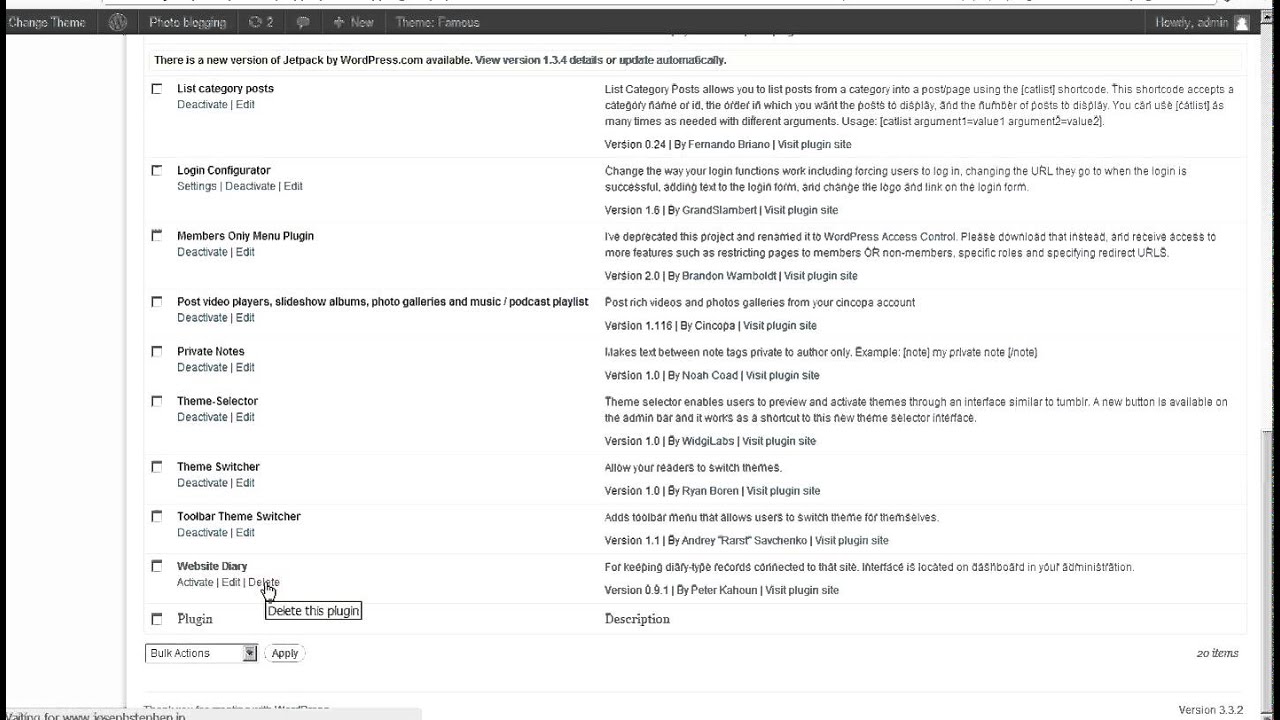Image resolution: width=1280 pixels, height=720 pixels.
Task: Open the updates icon showing 2
Action: pyautogui.click(x=261, y=22)
